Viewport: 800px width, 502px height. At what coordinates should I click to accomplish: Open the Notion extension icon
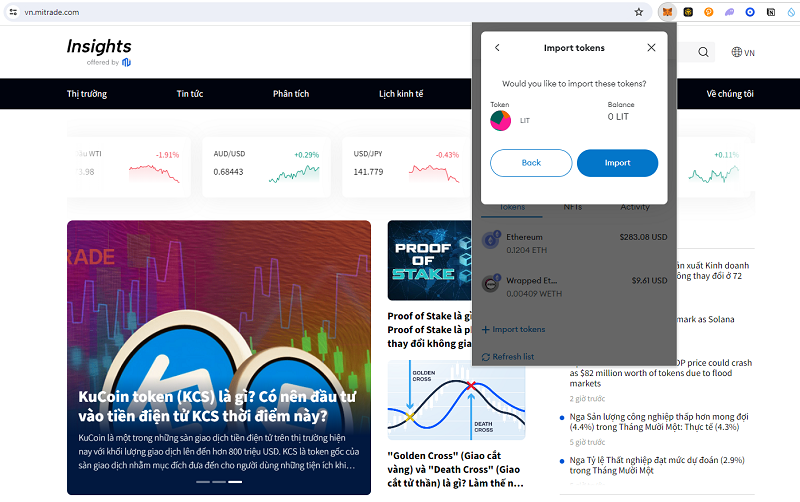[771, 12]
